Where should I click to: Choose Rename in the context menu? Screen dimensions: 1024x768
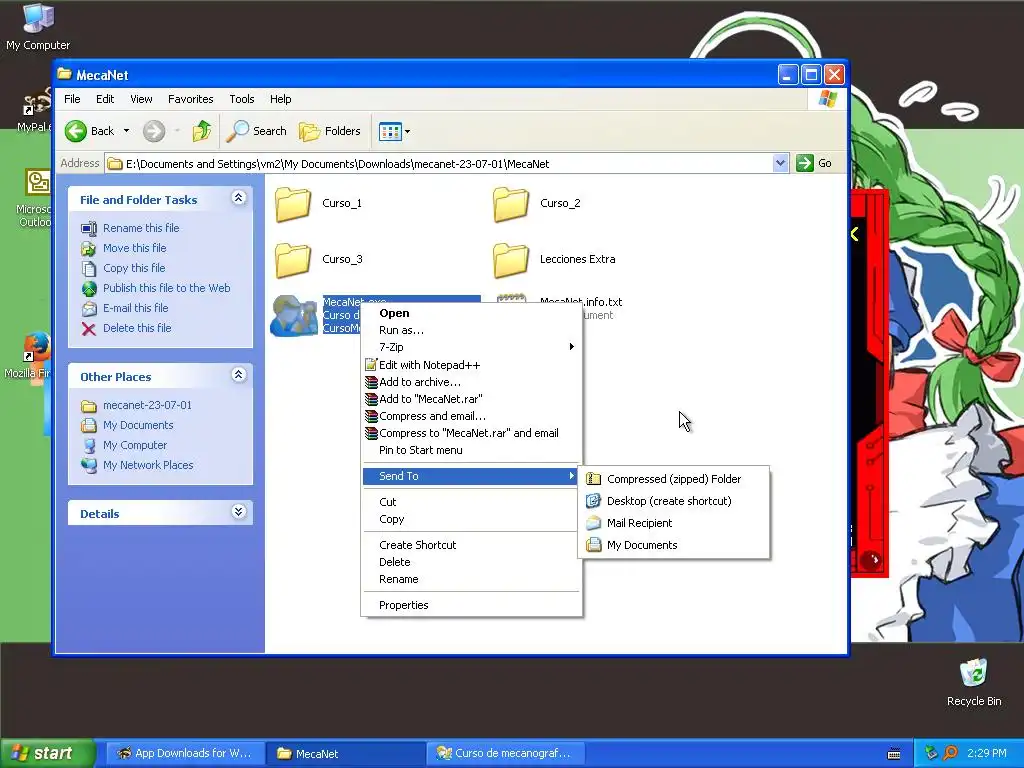pyautogui.click(x=471, y=579)
